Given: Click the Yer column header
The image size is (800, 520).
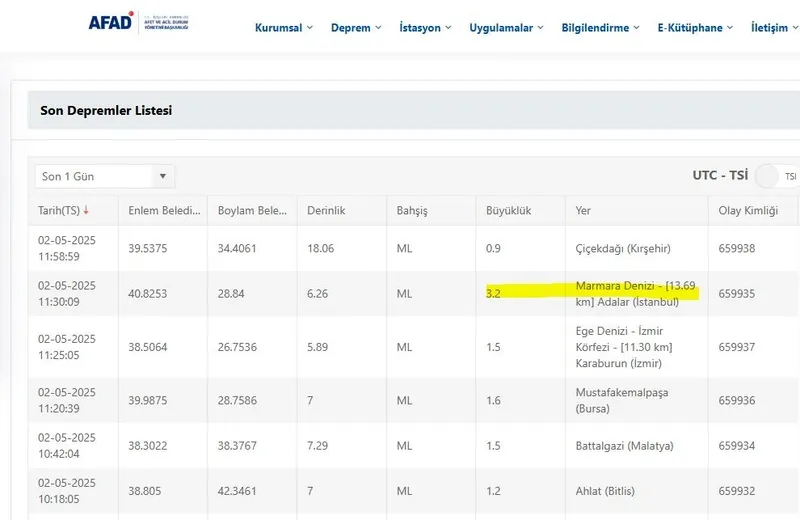Looking at the screenshot, I should click(x=584, y=211).
